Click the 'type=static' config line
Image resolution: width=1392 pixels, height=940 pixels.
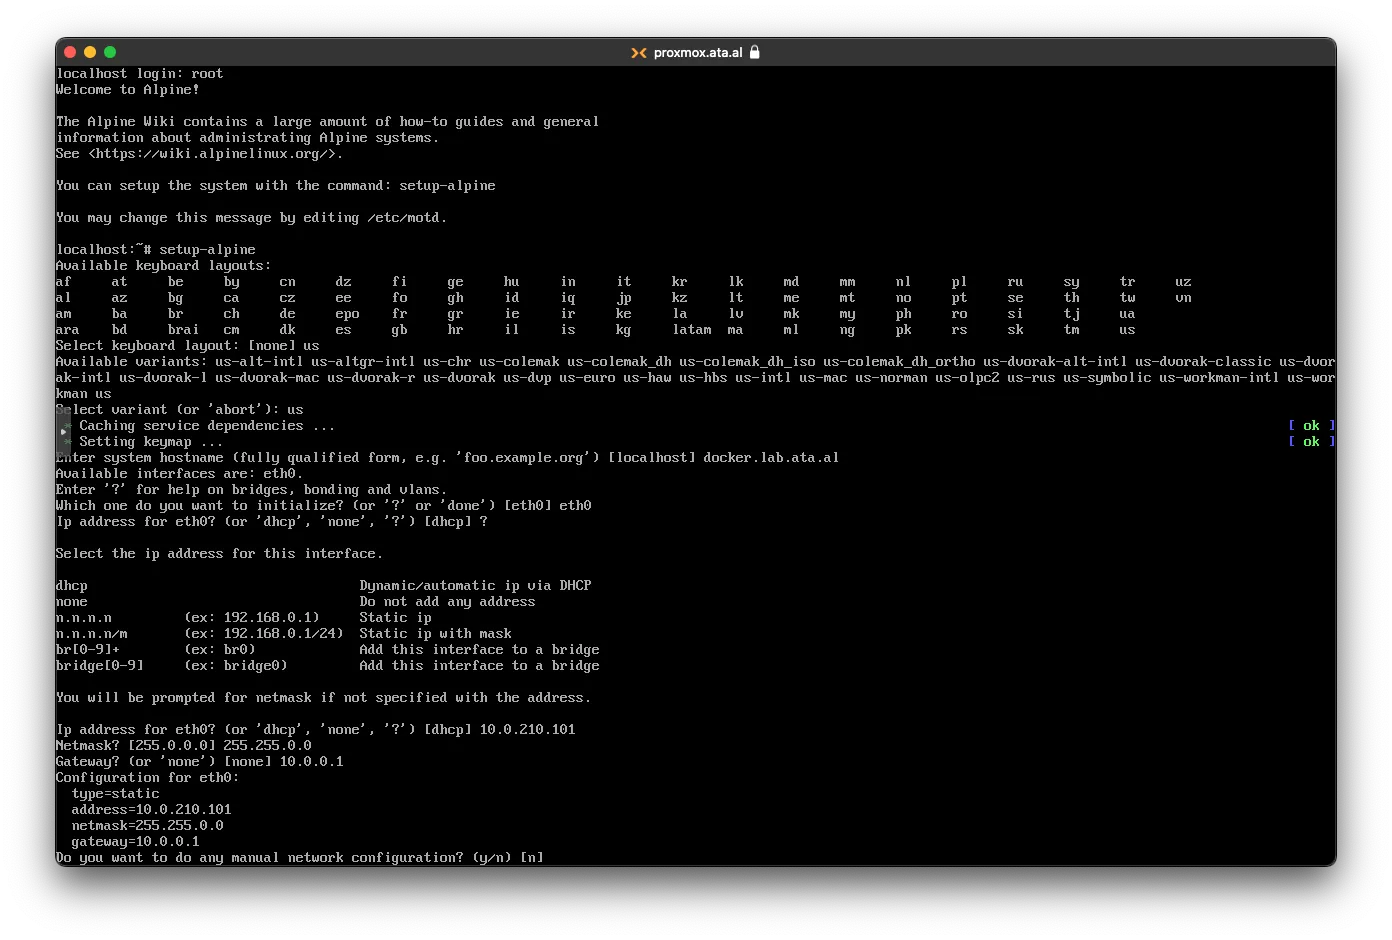coord(116,794)
